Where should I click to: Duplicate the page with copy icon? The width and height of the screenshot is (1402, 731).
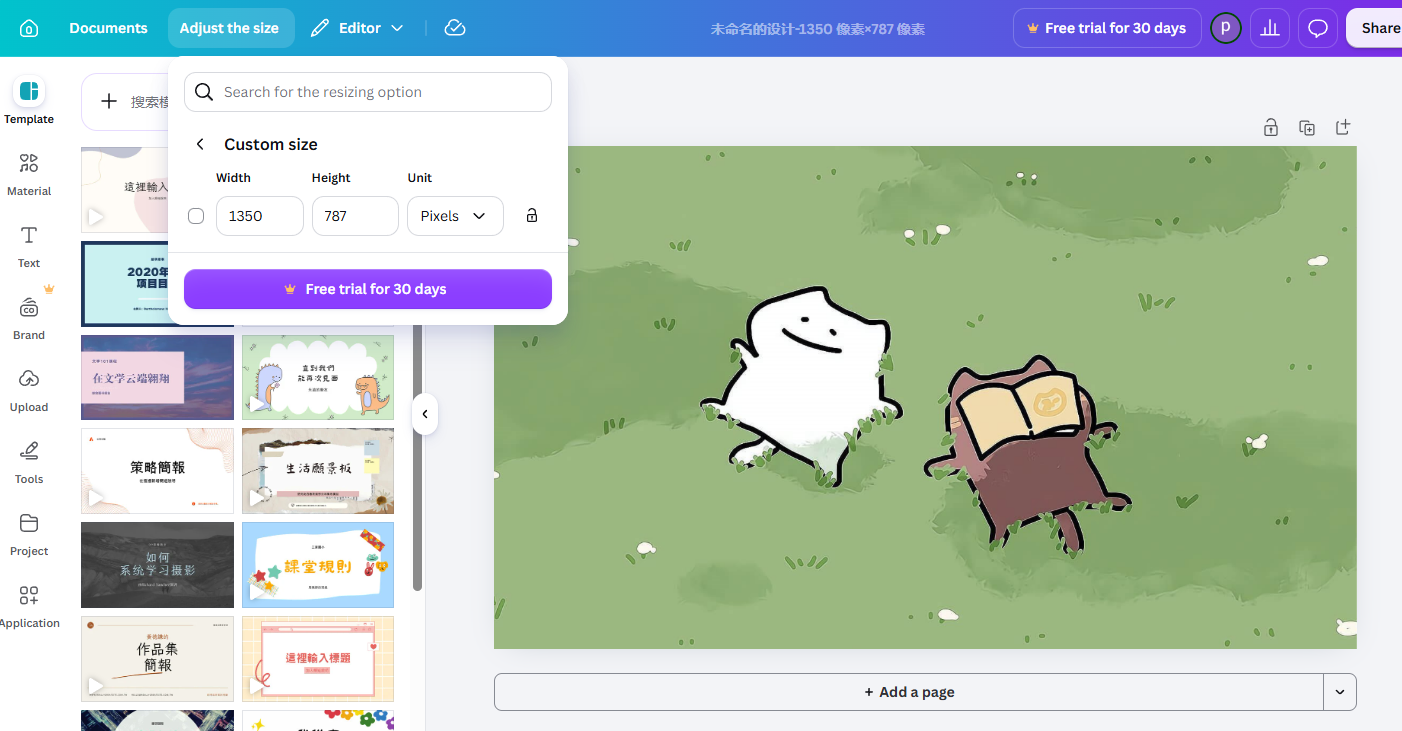coord(1307,127)
